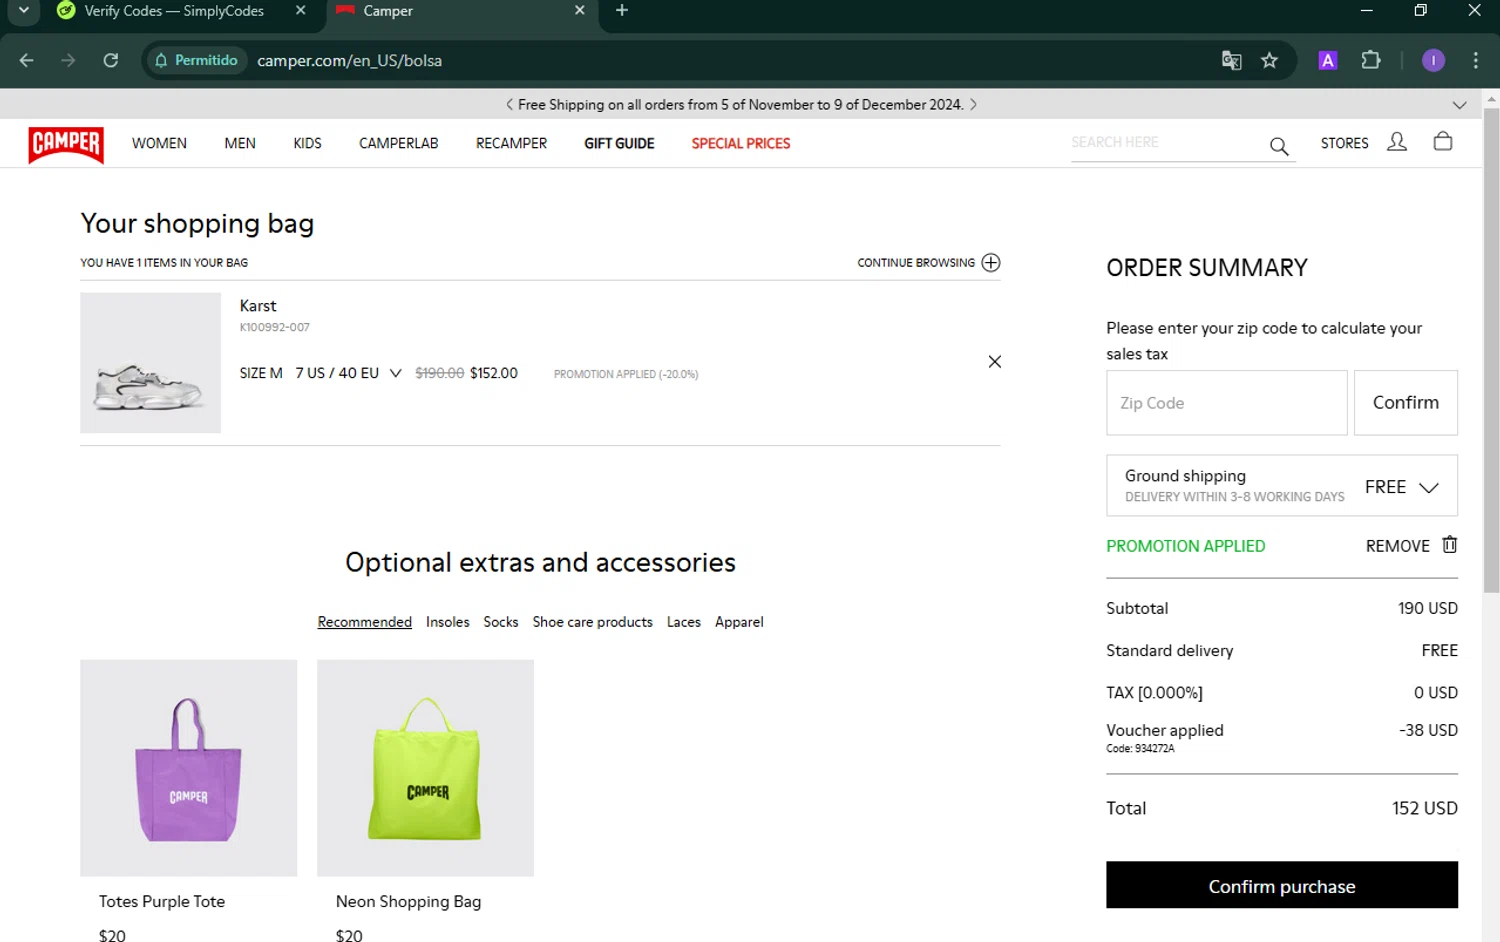
Task: Open the Men menu
Action: point(240,144)
